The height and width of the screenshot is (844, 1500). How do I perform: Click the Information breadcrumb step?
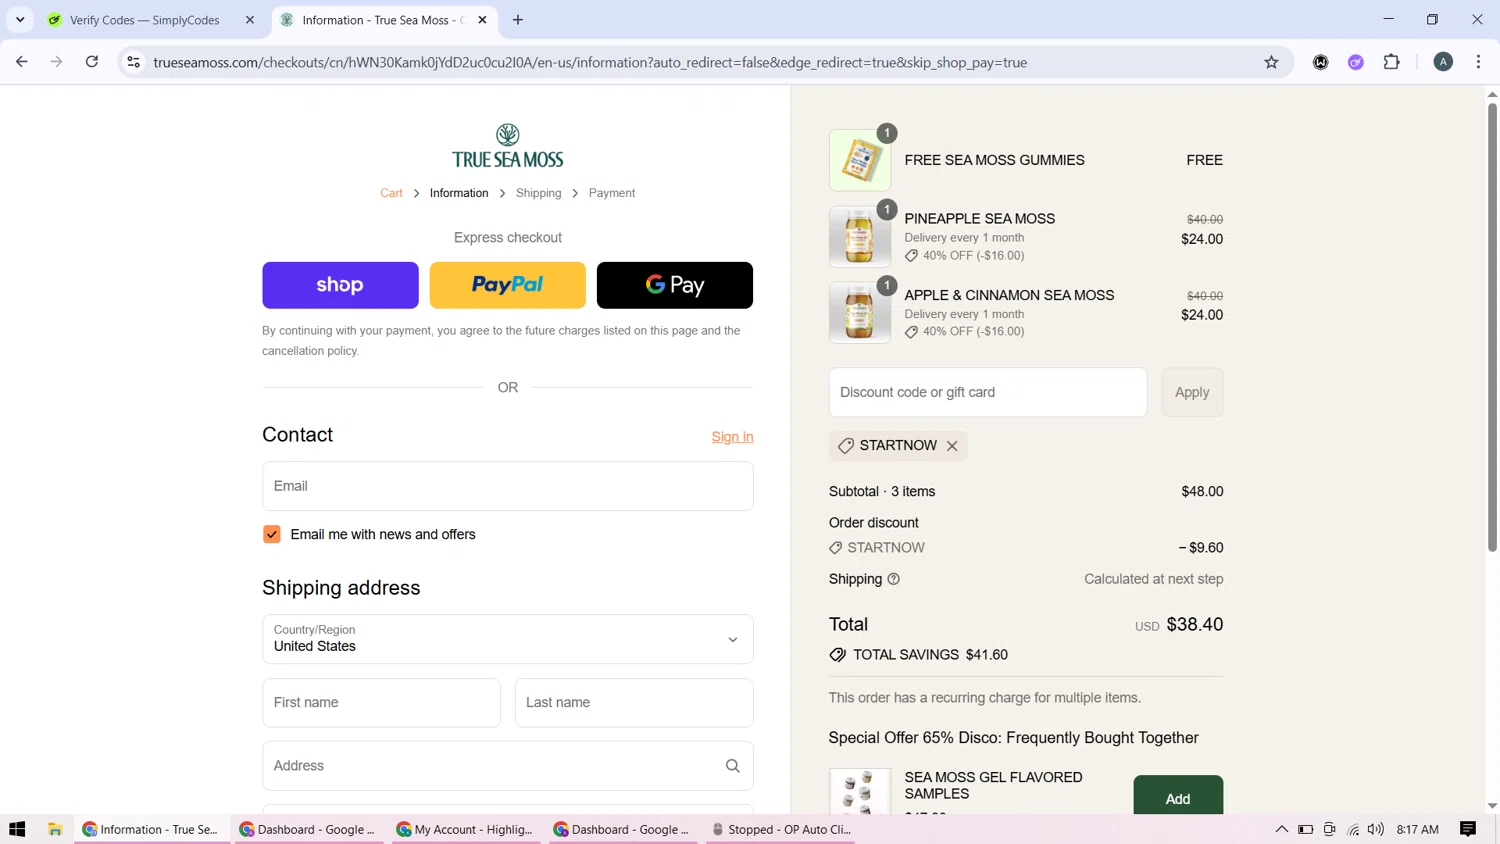(x=459, y=193)
